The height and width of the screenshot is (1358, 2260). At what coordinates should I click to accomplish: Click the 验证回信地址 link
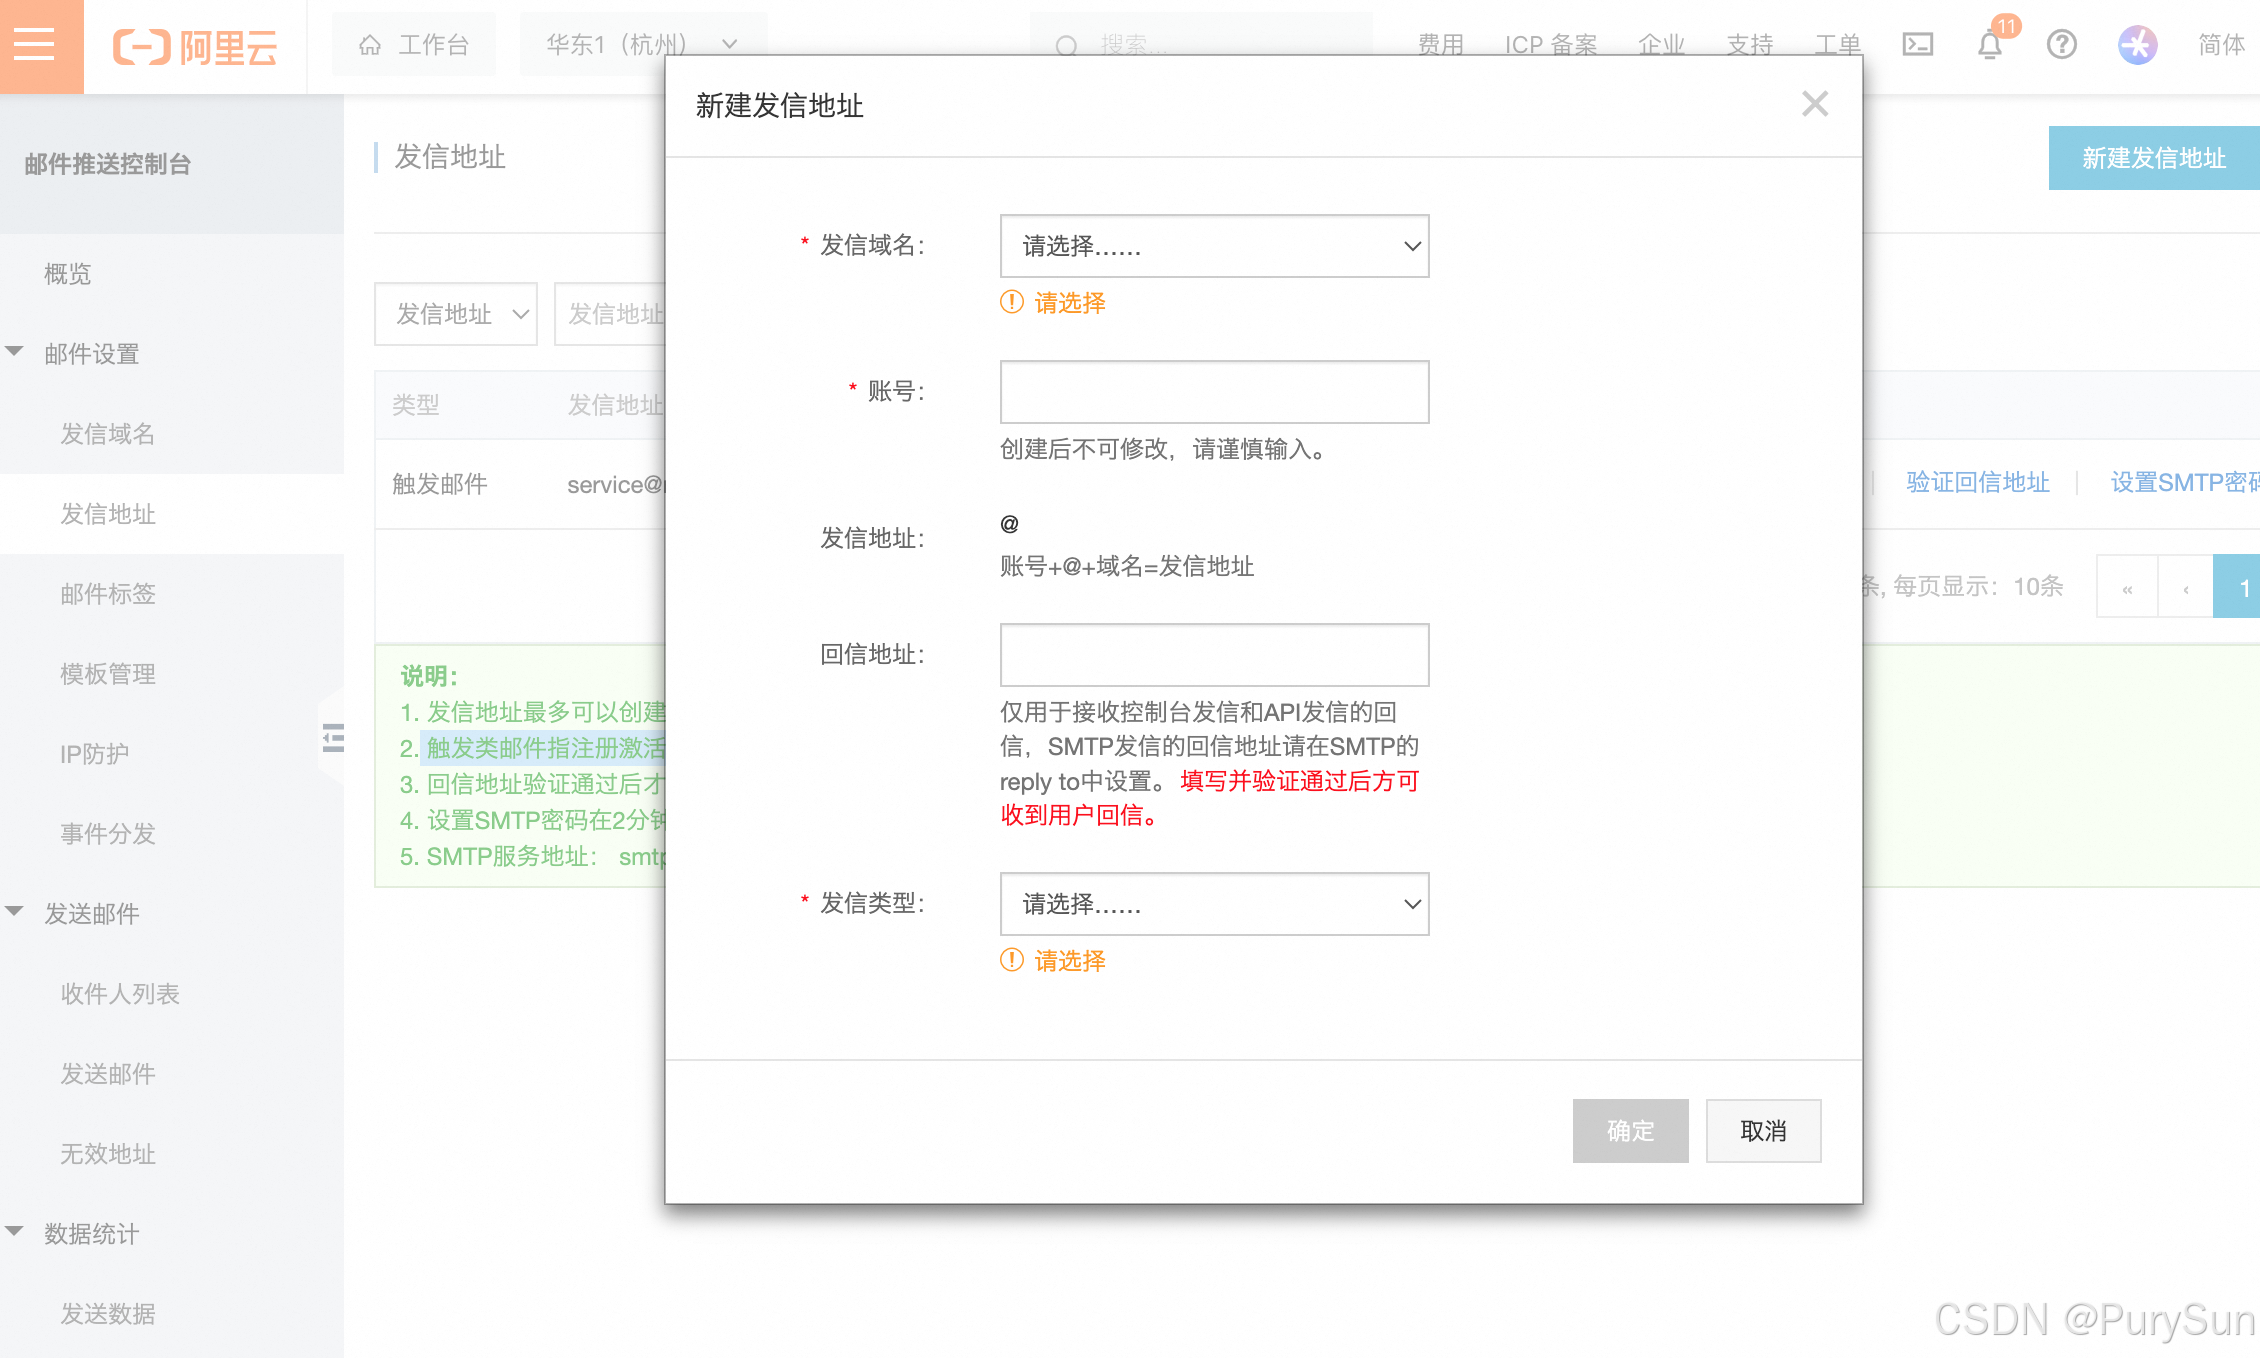(1977, 483)
